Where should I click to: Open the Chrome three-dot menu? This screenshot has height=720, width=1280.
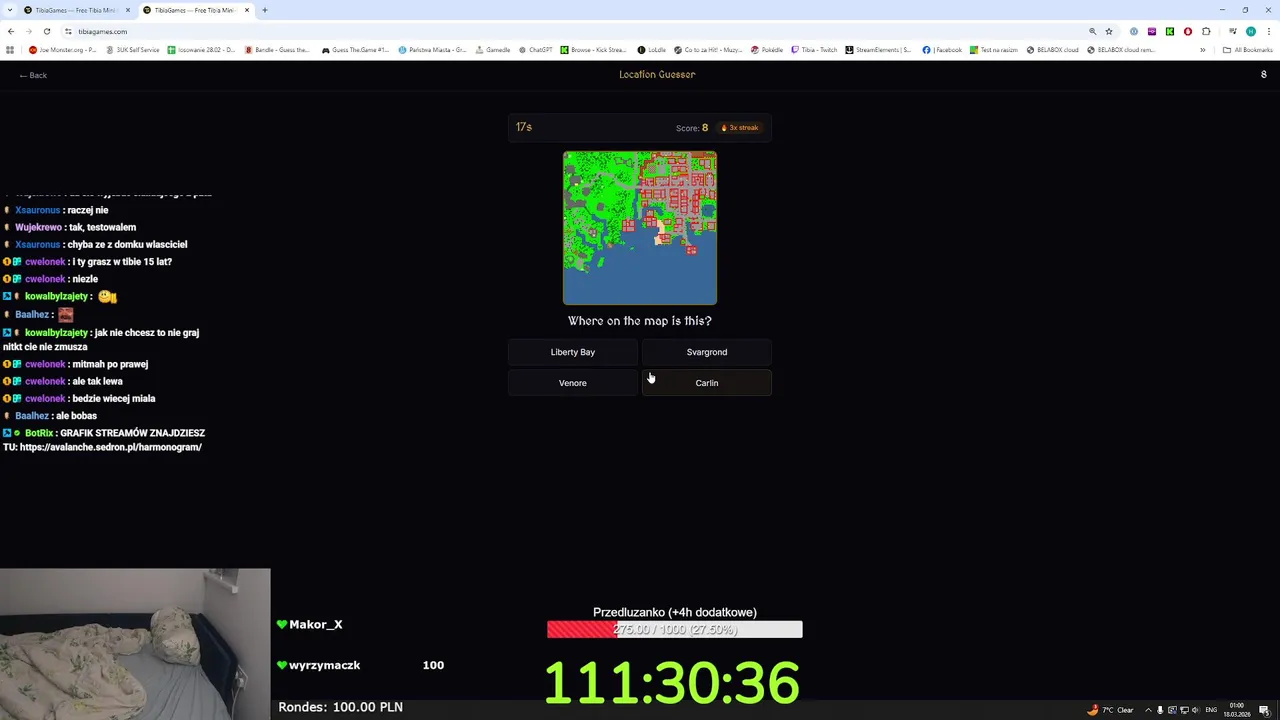tap(1268, 31)
